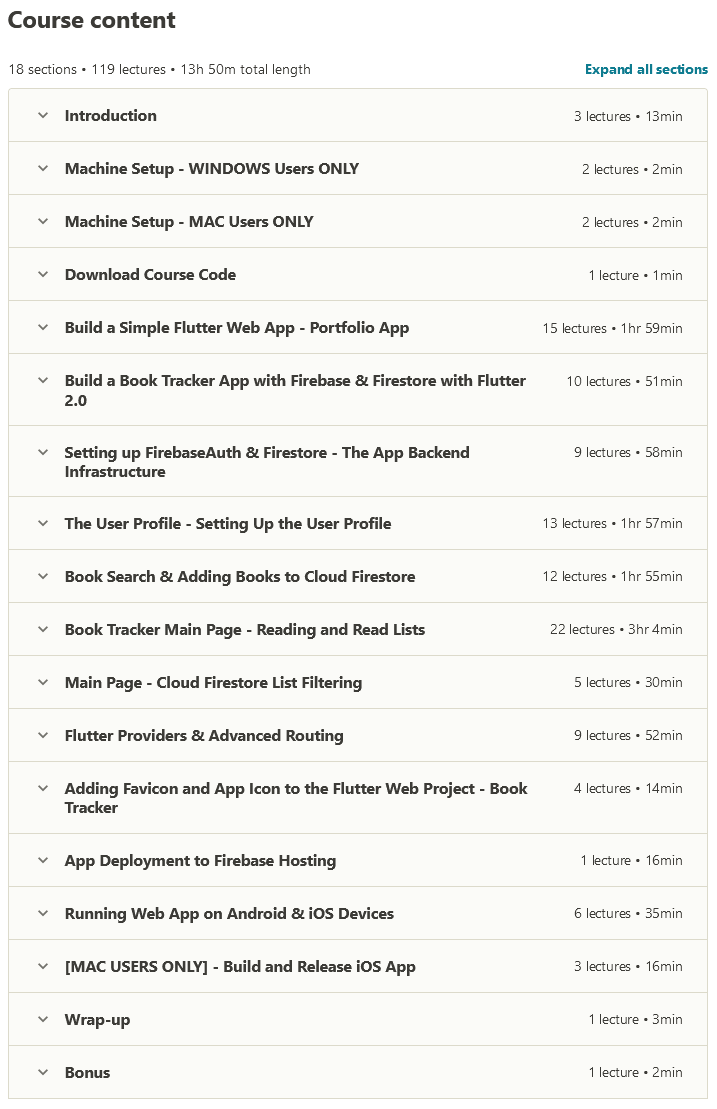Expand Running Web App on Android & iOS chevron
This screenshot has width=717, height=1109.
point(43,913)
